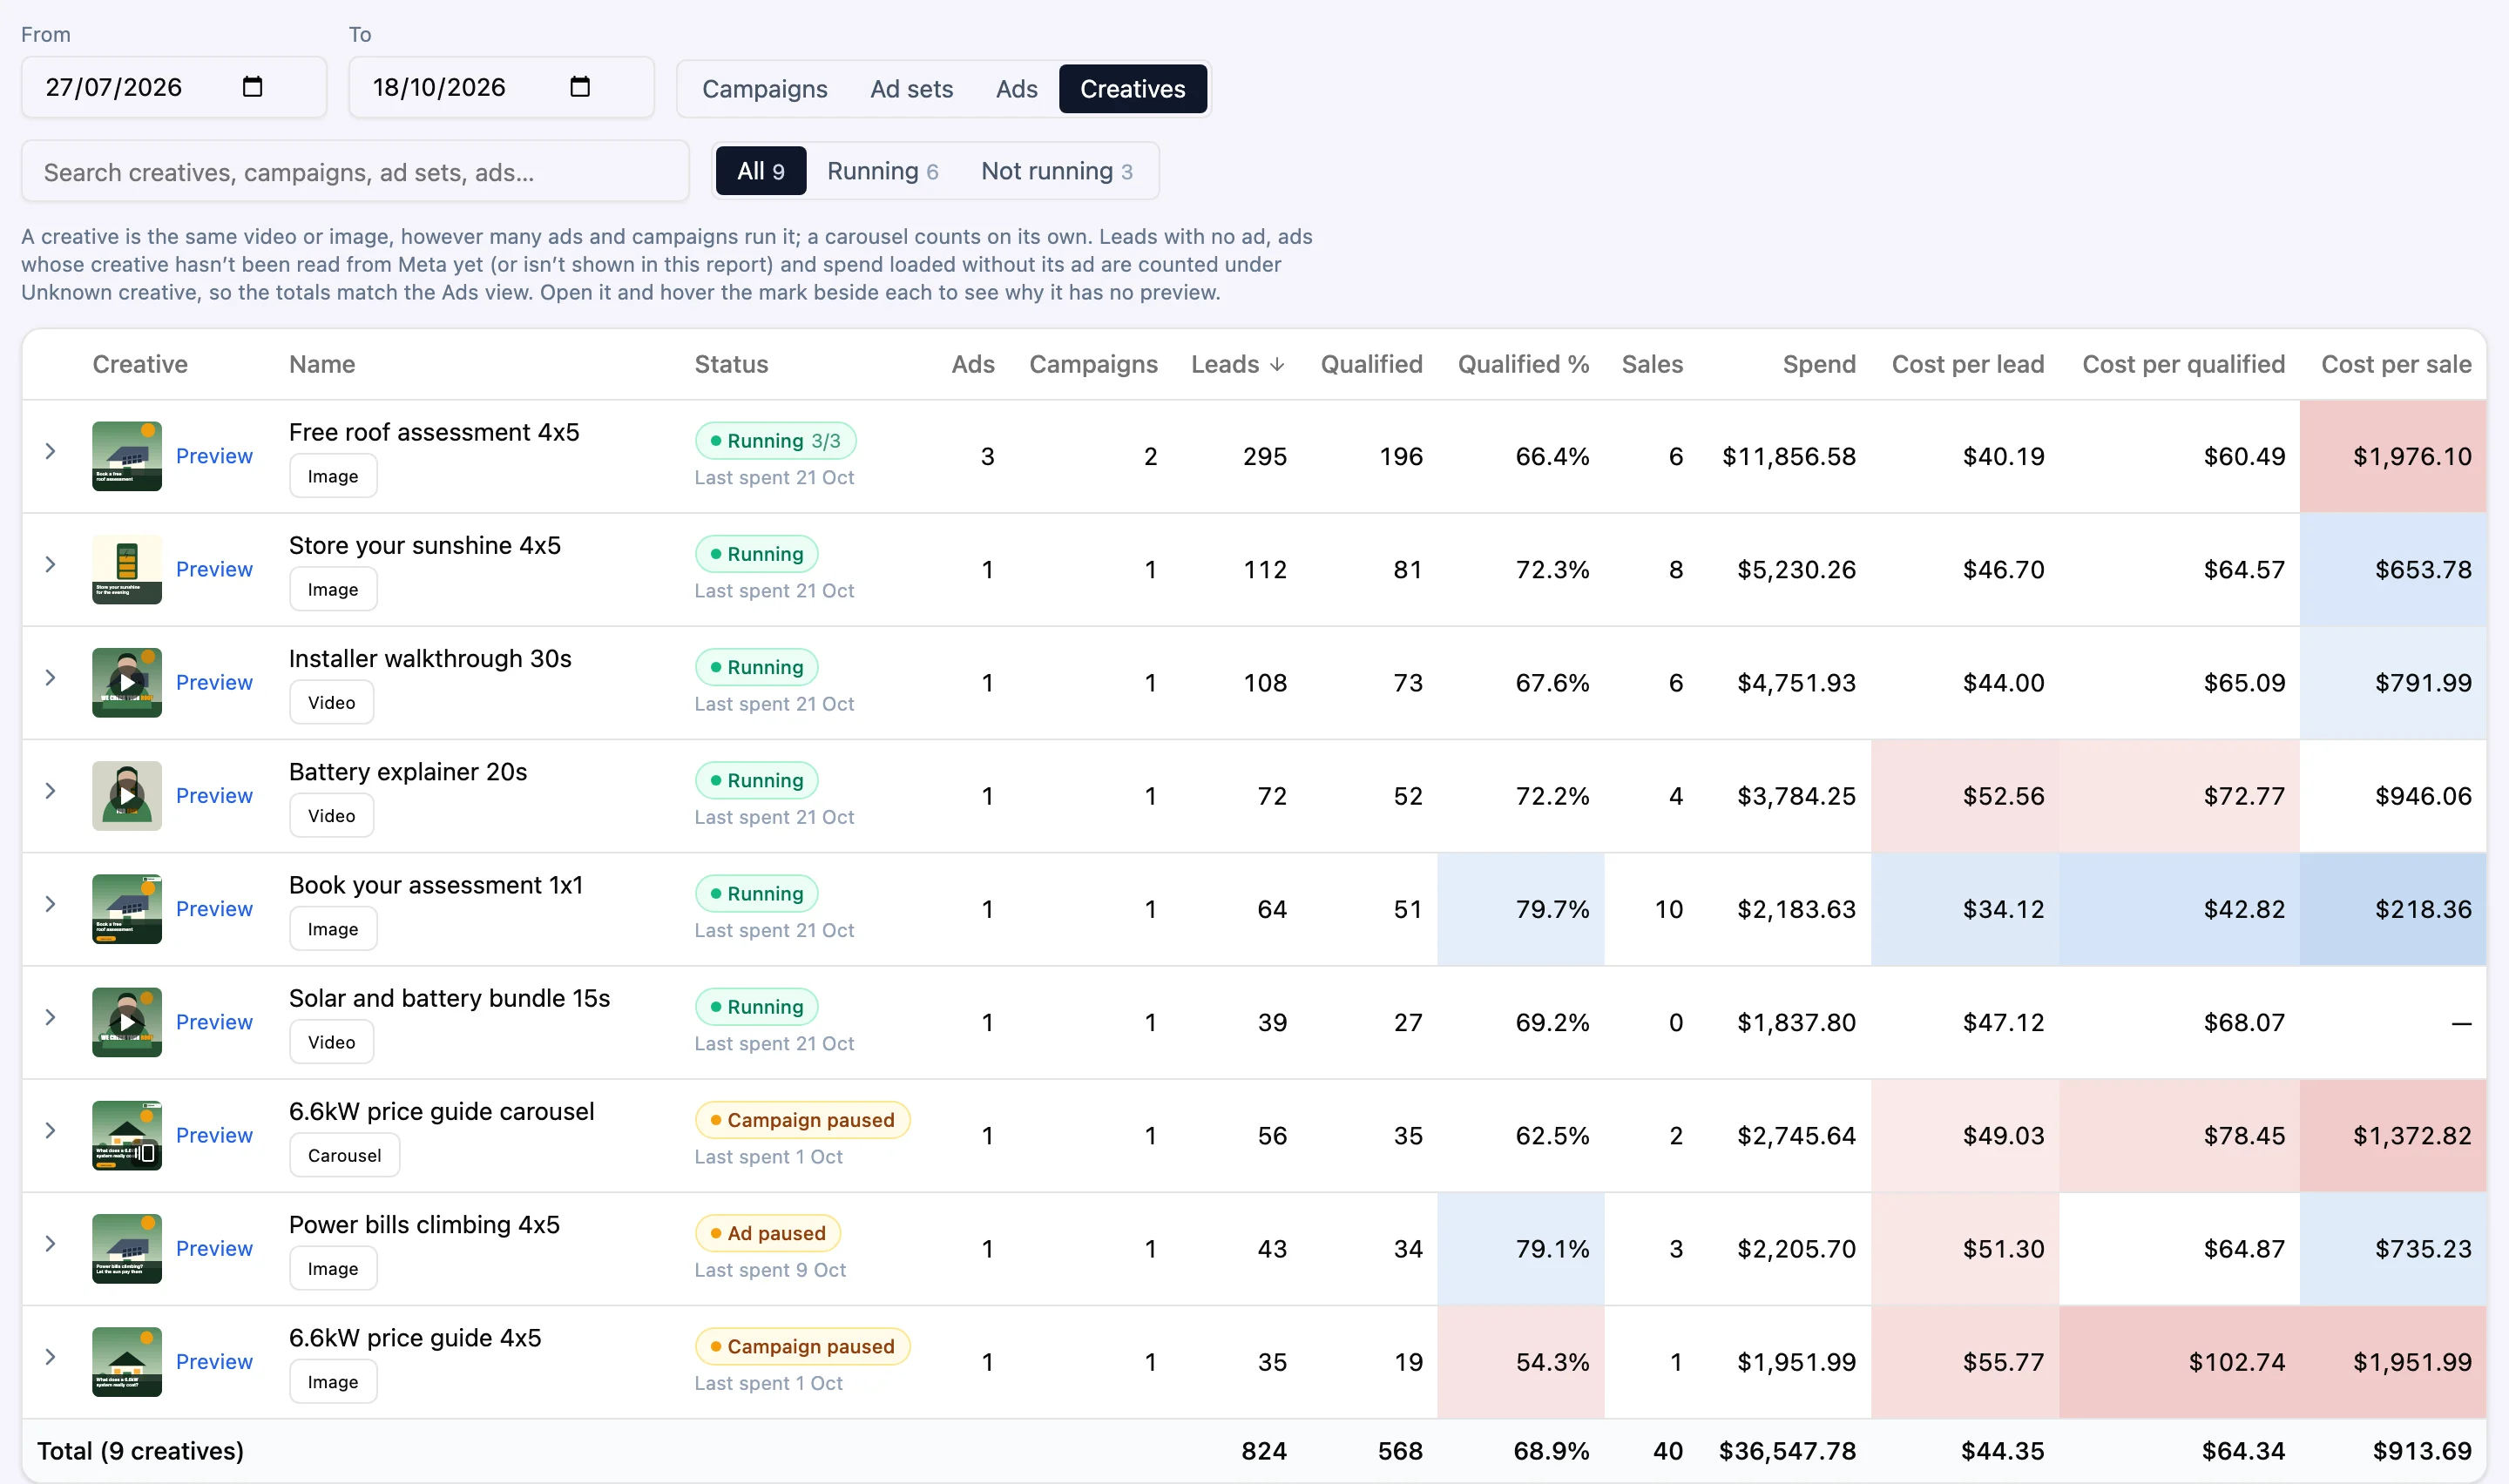Click the Free roof assessment 4x5 thumbnail
The width and height of the screenshot is (2509, 1484).
127,456
